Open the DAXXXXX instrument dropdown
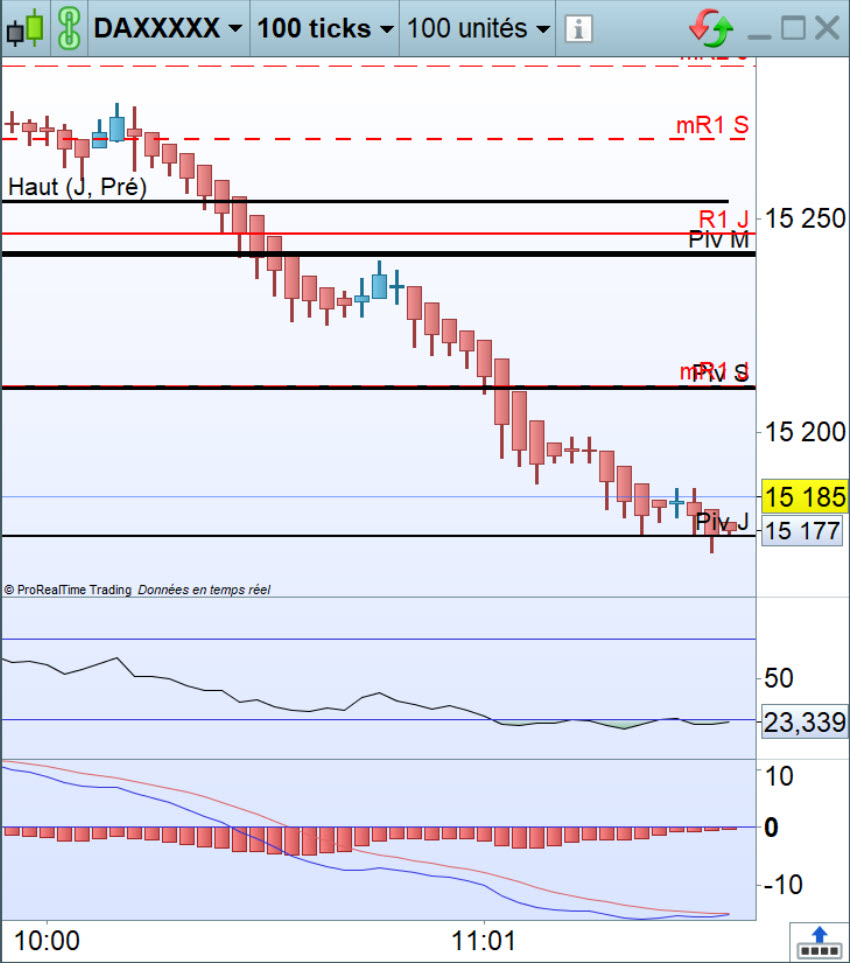The height and width of the screenshot is (963, 850). click(168, 28)
